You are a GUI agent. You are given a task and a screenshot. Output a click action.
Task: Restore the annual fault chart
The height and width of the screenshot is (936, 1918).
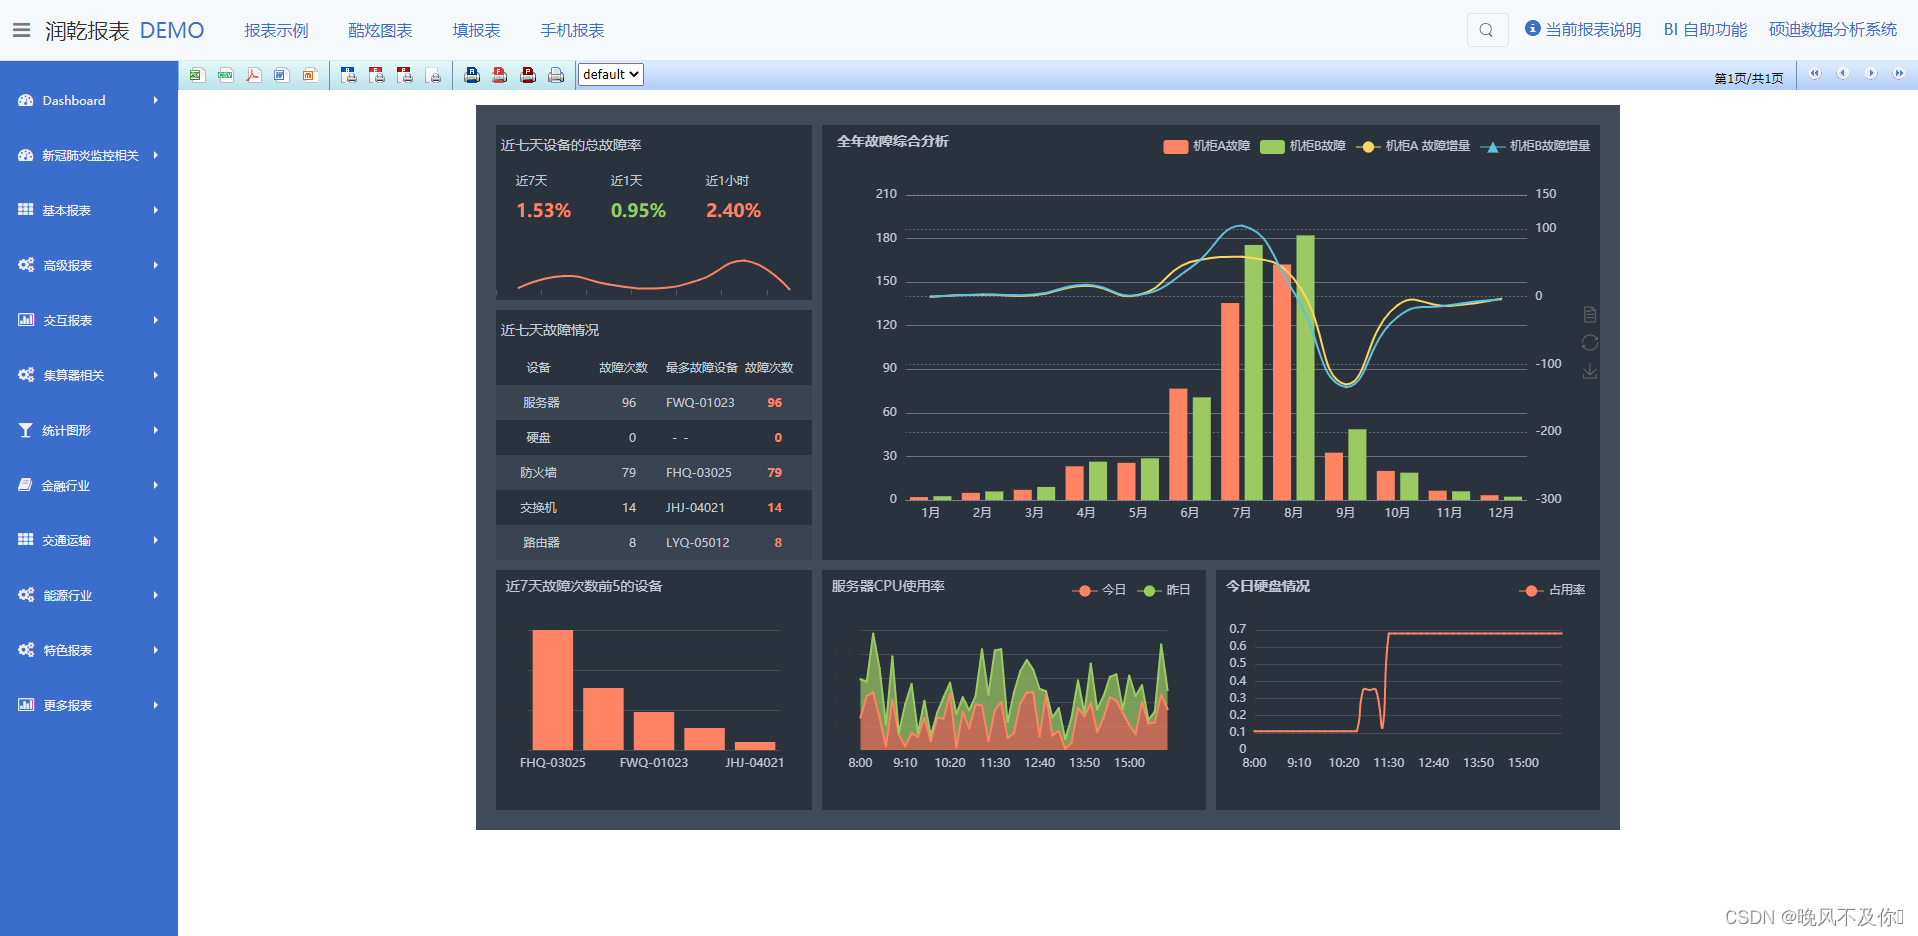coord(1590,343)
